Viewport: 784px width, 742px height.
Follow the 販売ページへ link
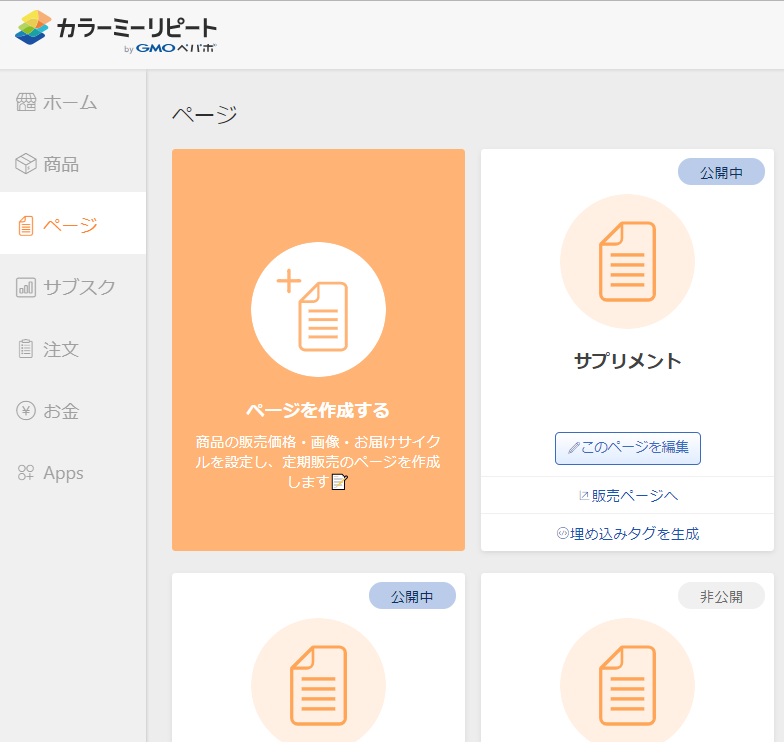(x=628, y=496)
